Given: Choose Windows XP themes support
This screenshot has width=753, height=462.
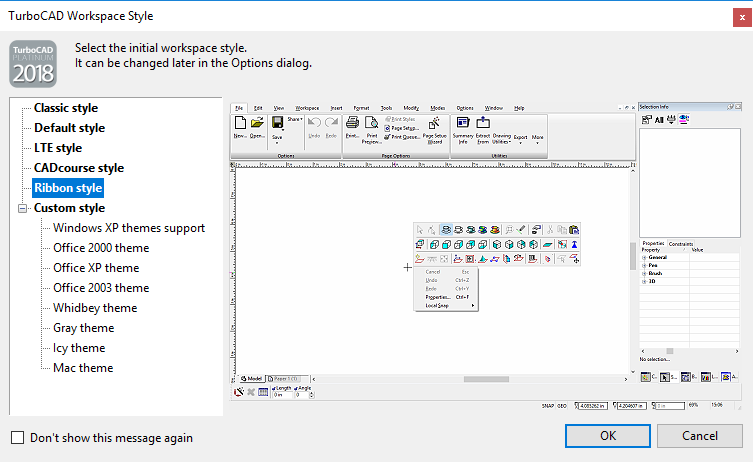Looking at the screenshot, I should tap(129, 228).
